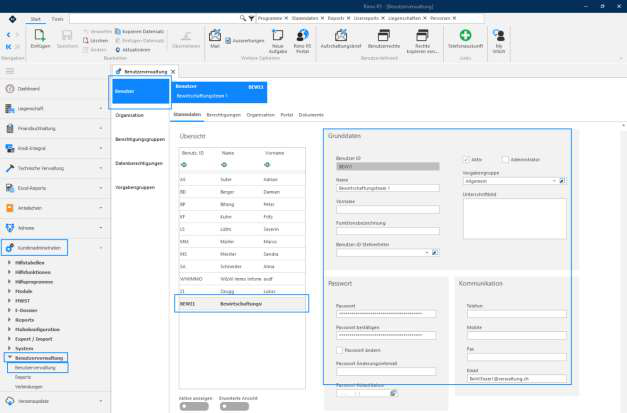Select the Benutzer blue side tab

pos(140,92)
